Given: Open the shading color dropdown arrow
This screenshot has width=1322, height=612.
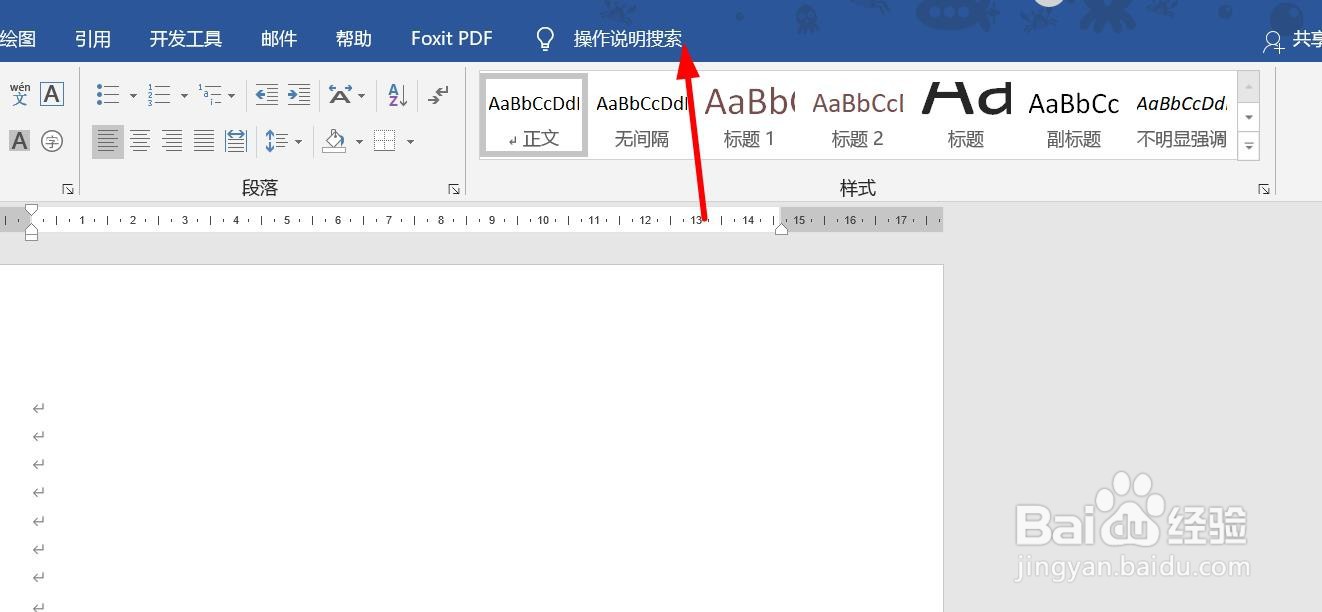Looking at the screenshot, I should click(359, 142).
